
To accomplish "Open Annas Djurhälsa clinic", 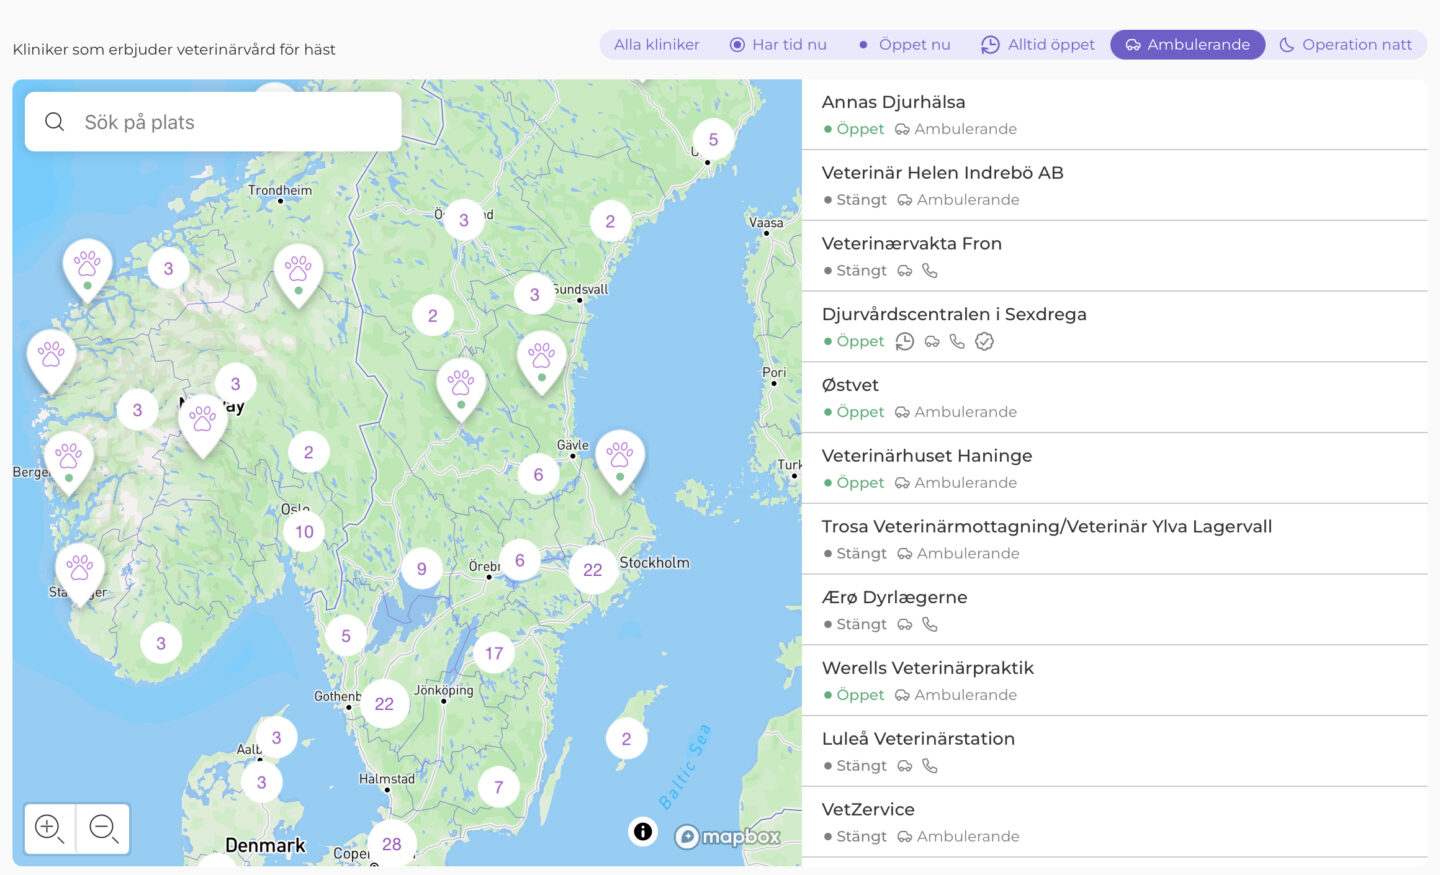I will click(1114, 115).
